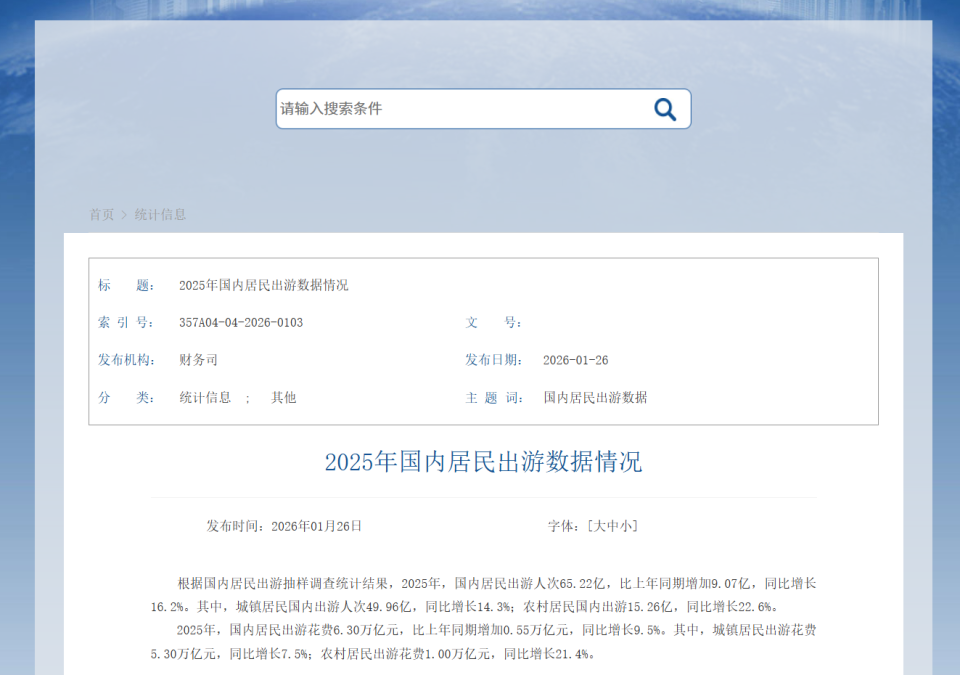The height and width of the screenshot is (675, 960).
Task: Click 其他 in the 分类 row
Action: tap(284, 397)
